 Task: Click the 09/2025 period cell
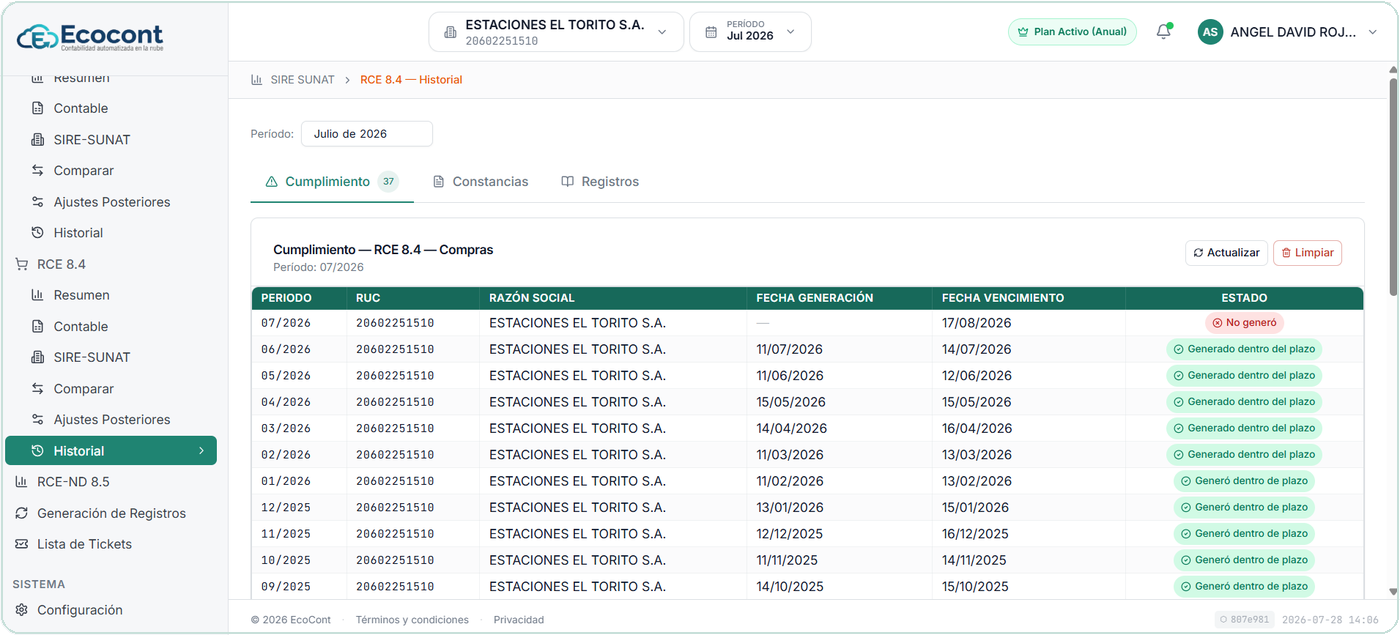(x=286, y=586)
